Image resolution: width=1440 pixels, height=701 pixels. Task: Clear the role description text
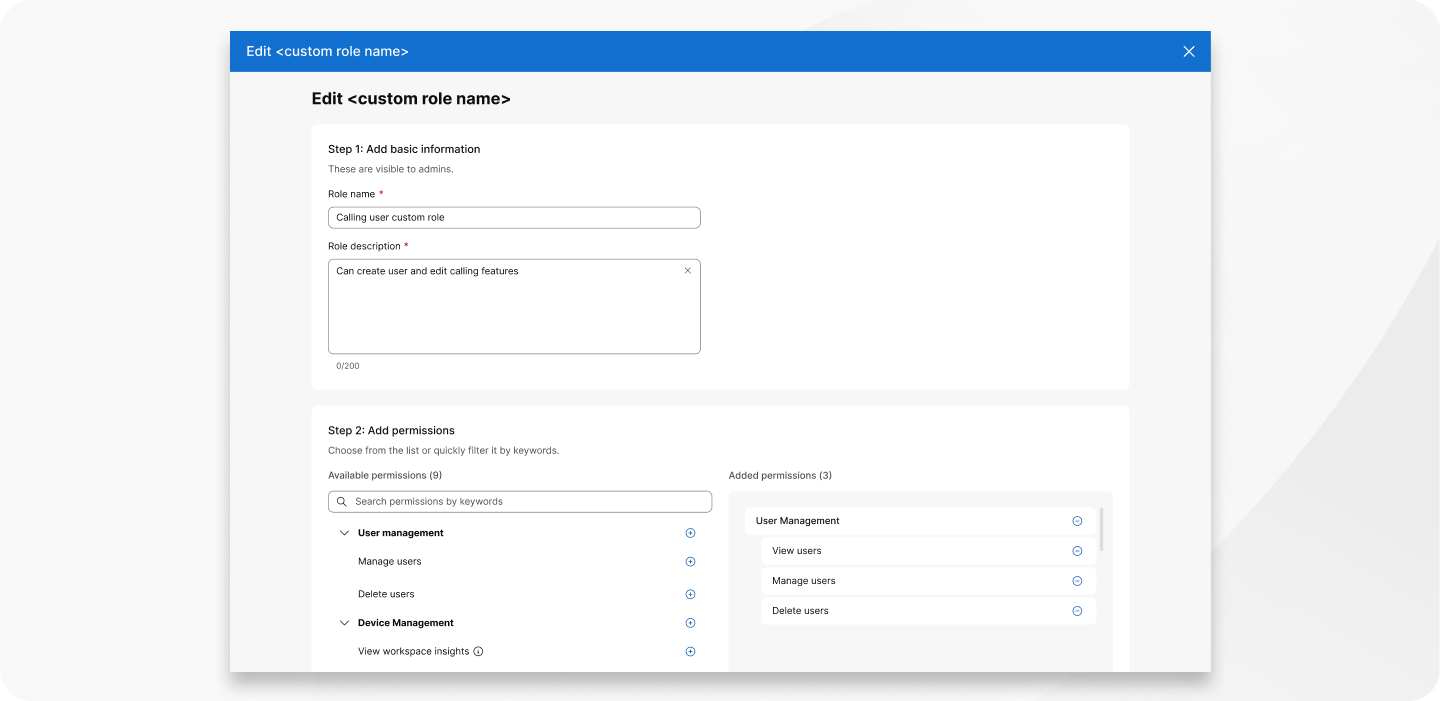687,271
